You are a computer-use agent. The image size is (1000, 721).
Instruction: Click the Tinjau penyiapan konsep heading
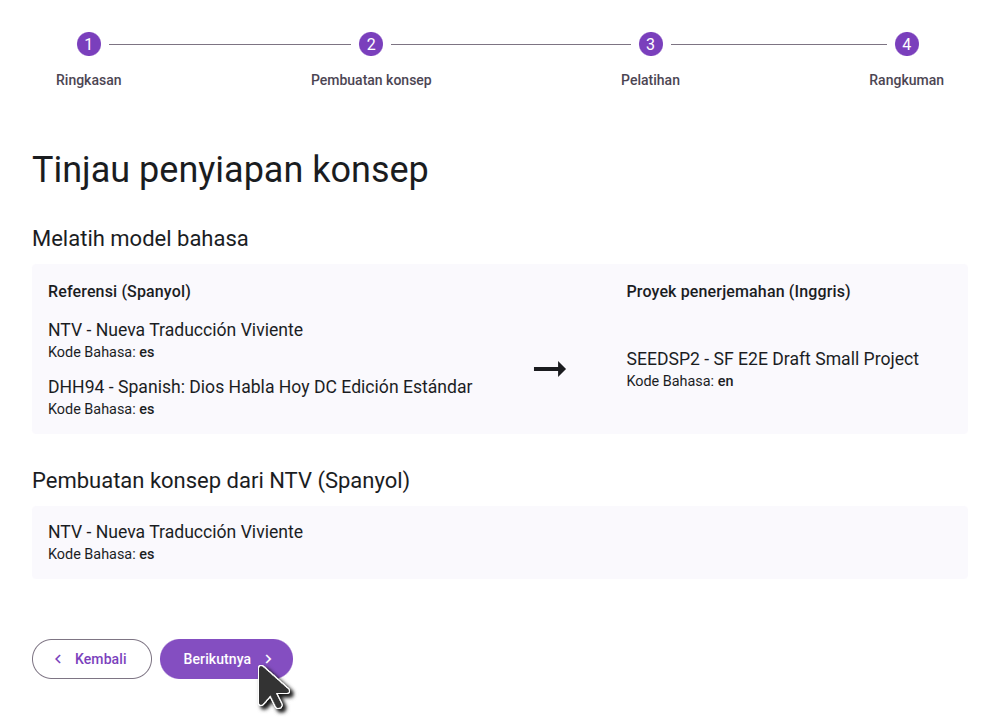[x=230, y=170]
